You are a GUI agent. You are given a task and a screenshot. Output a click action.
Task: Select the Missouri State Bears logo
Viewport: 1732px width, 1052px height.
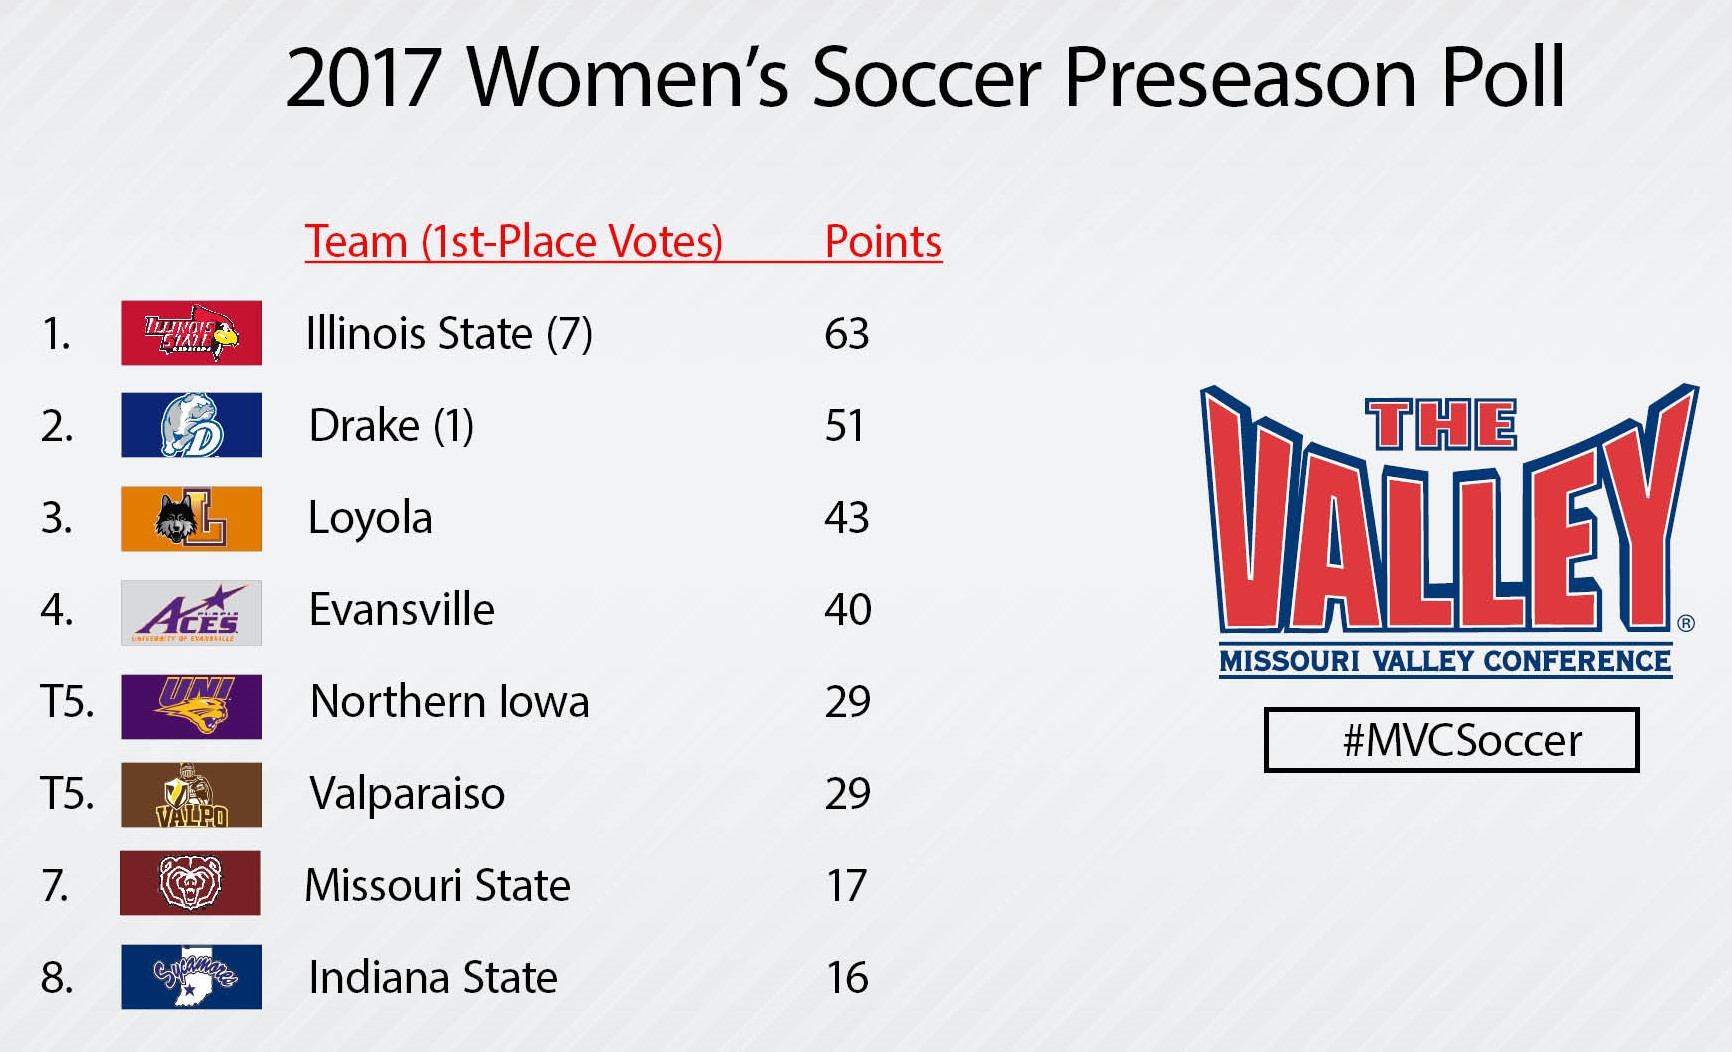(190, 883)
